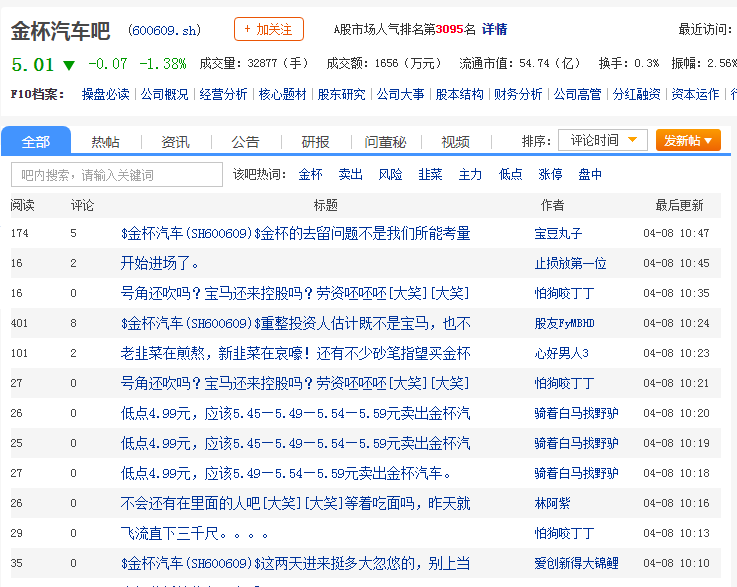Select hot word 卖出
This screenshot has width=737, height=587.
[x=351, y=174]
